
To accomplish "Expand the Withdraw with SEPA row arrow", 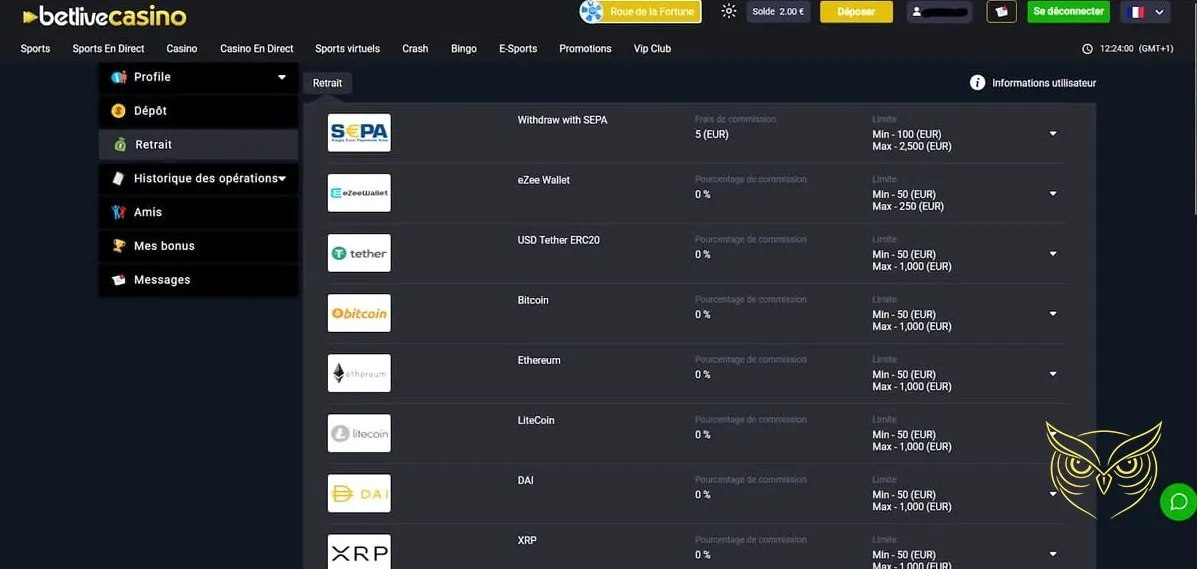I will pos(1053,134).
